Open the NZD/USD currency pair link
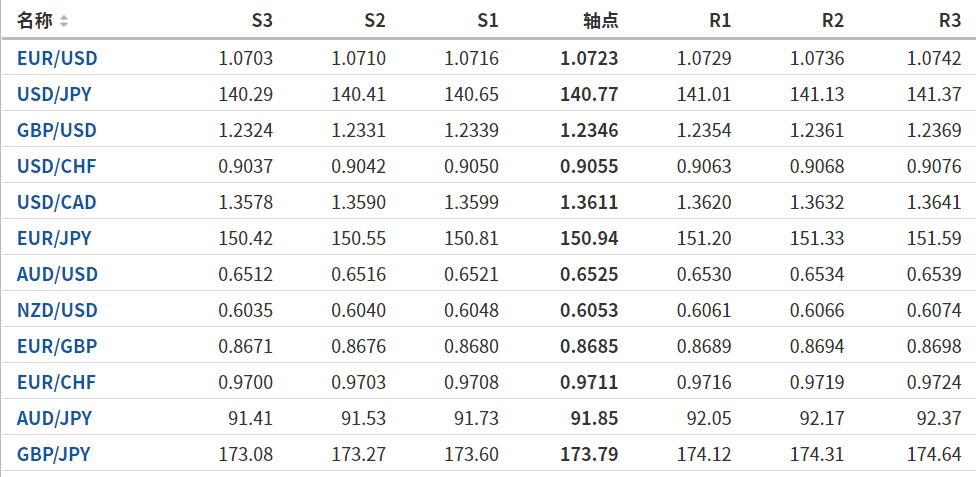The width and height of the screenshot is (976, 477). coord(57,311)
